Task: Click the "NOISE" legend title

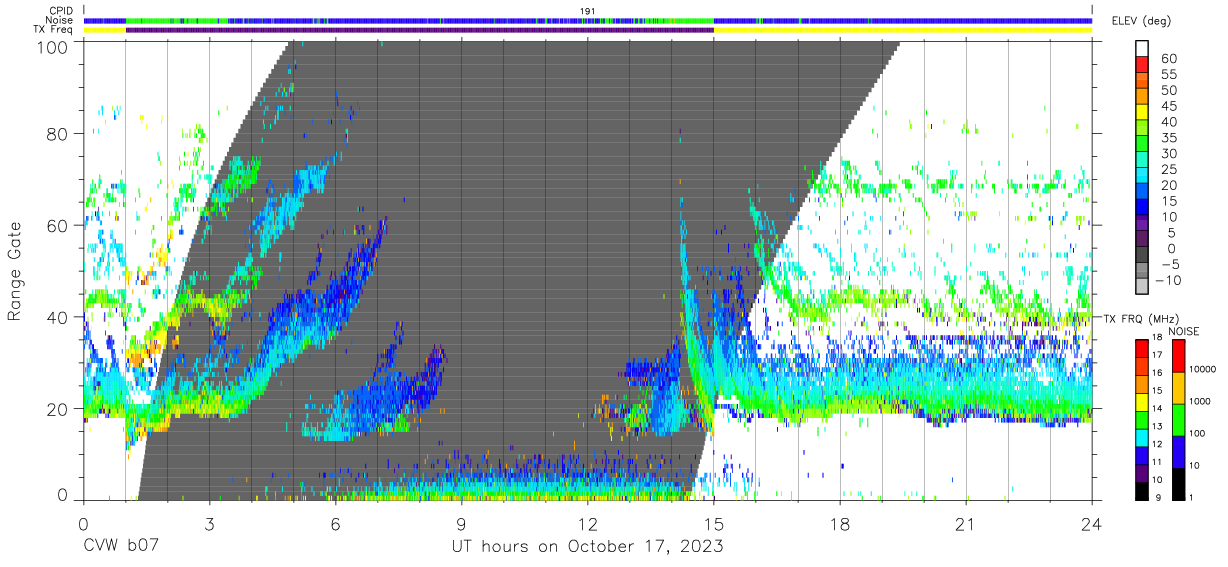Action: point(1186,331)
